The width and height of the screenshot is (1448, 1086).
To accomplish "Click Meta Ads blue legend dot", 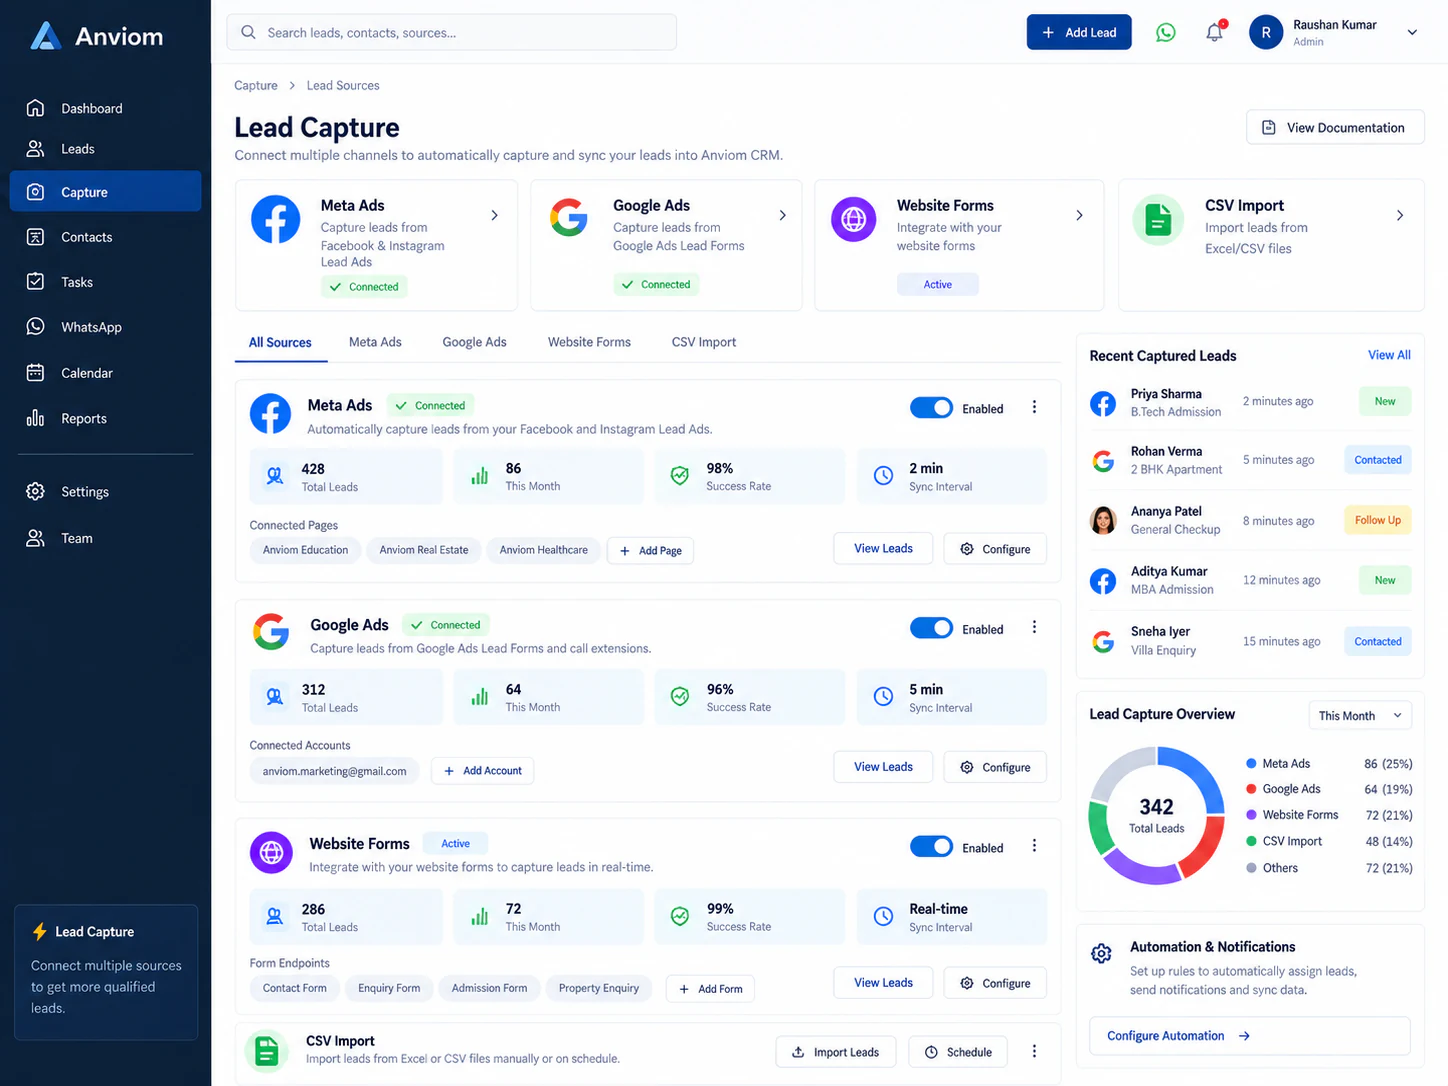I will coord(1251,763).
